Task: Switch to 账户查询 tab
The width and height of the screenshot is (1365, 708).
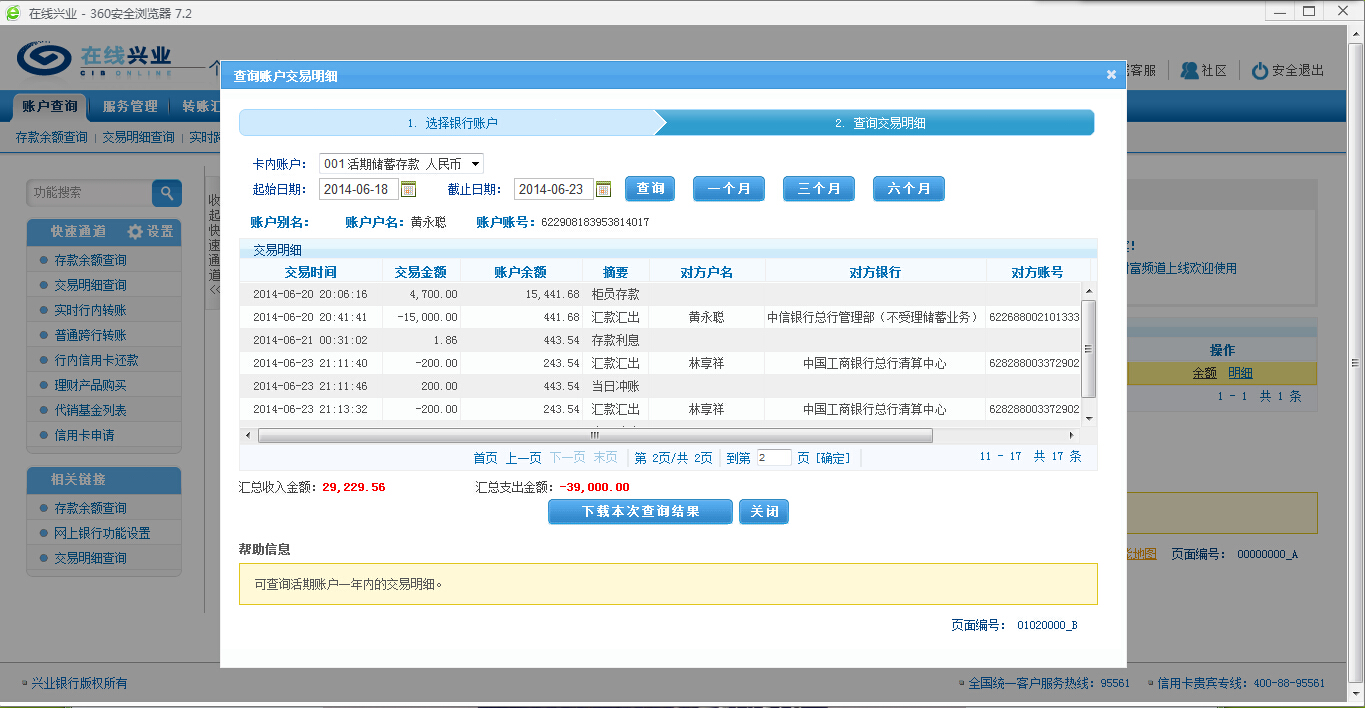Action: pyautogui.click(x=50, y=106)
